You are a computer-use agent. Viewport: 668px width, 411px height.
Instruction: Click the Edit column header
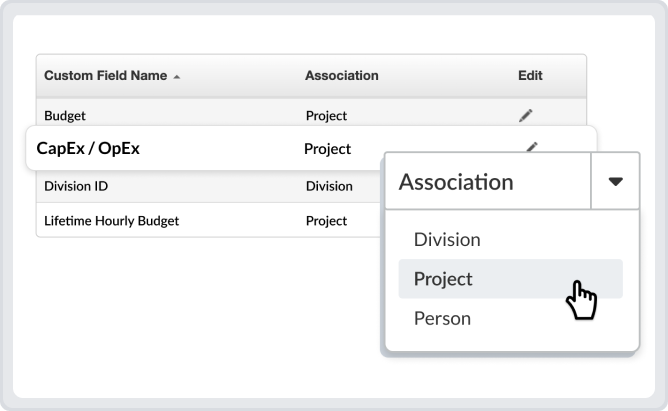530,76
